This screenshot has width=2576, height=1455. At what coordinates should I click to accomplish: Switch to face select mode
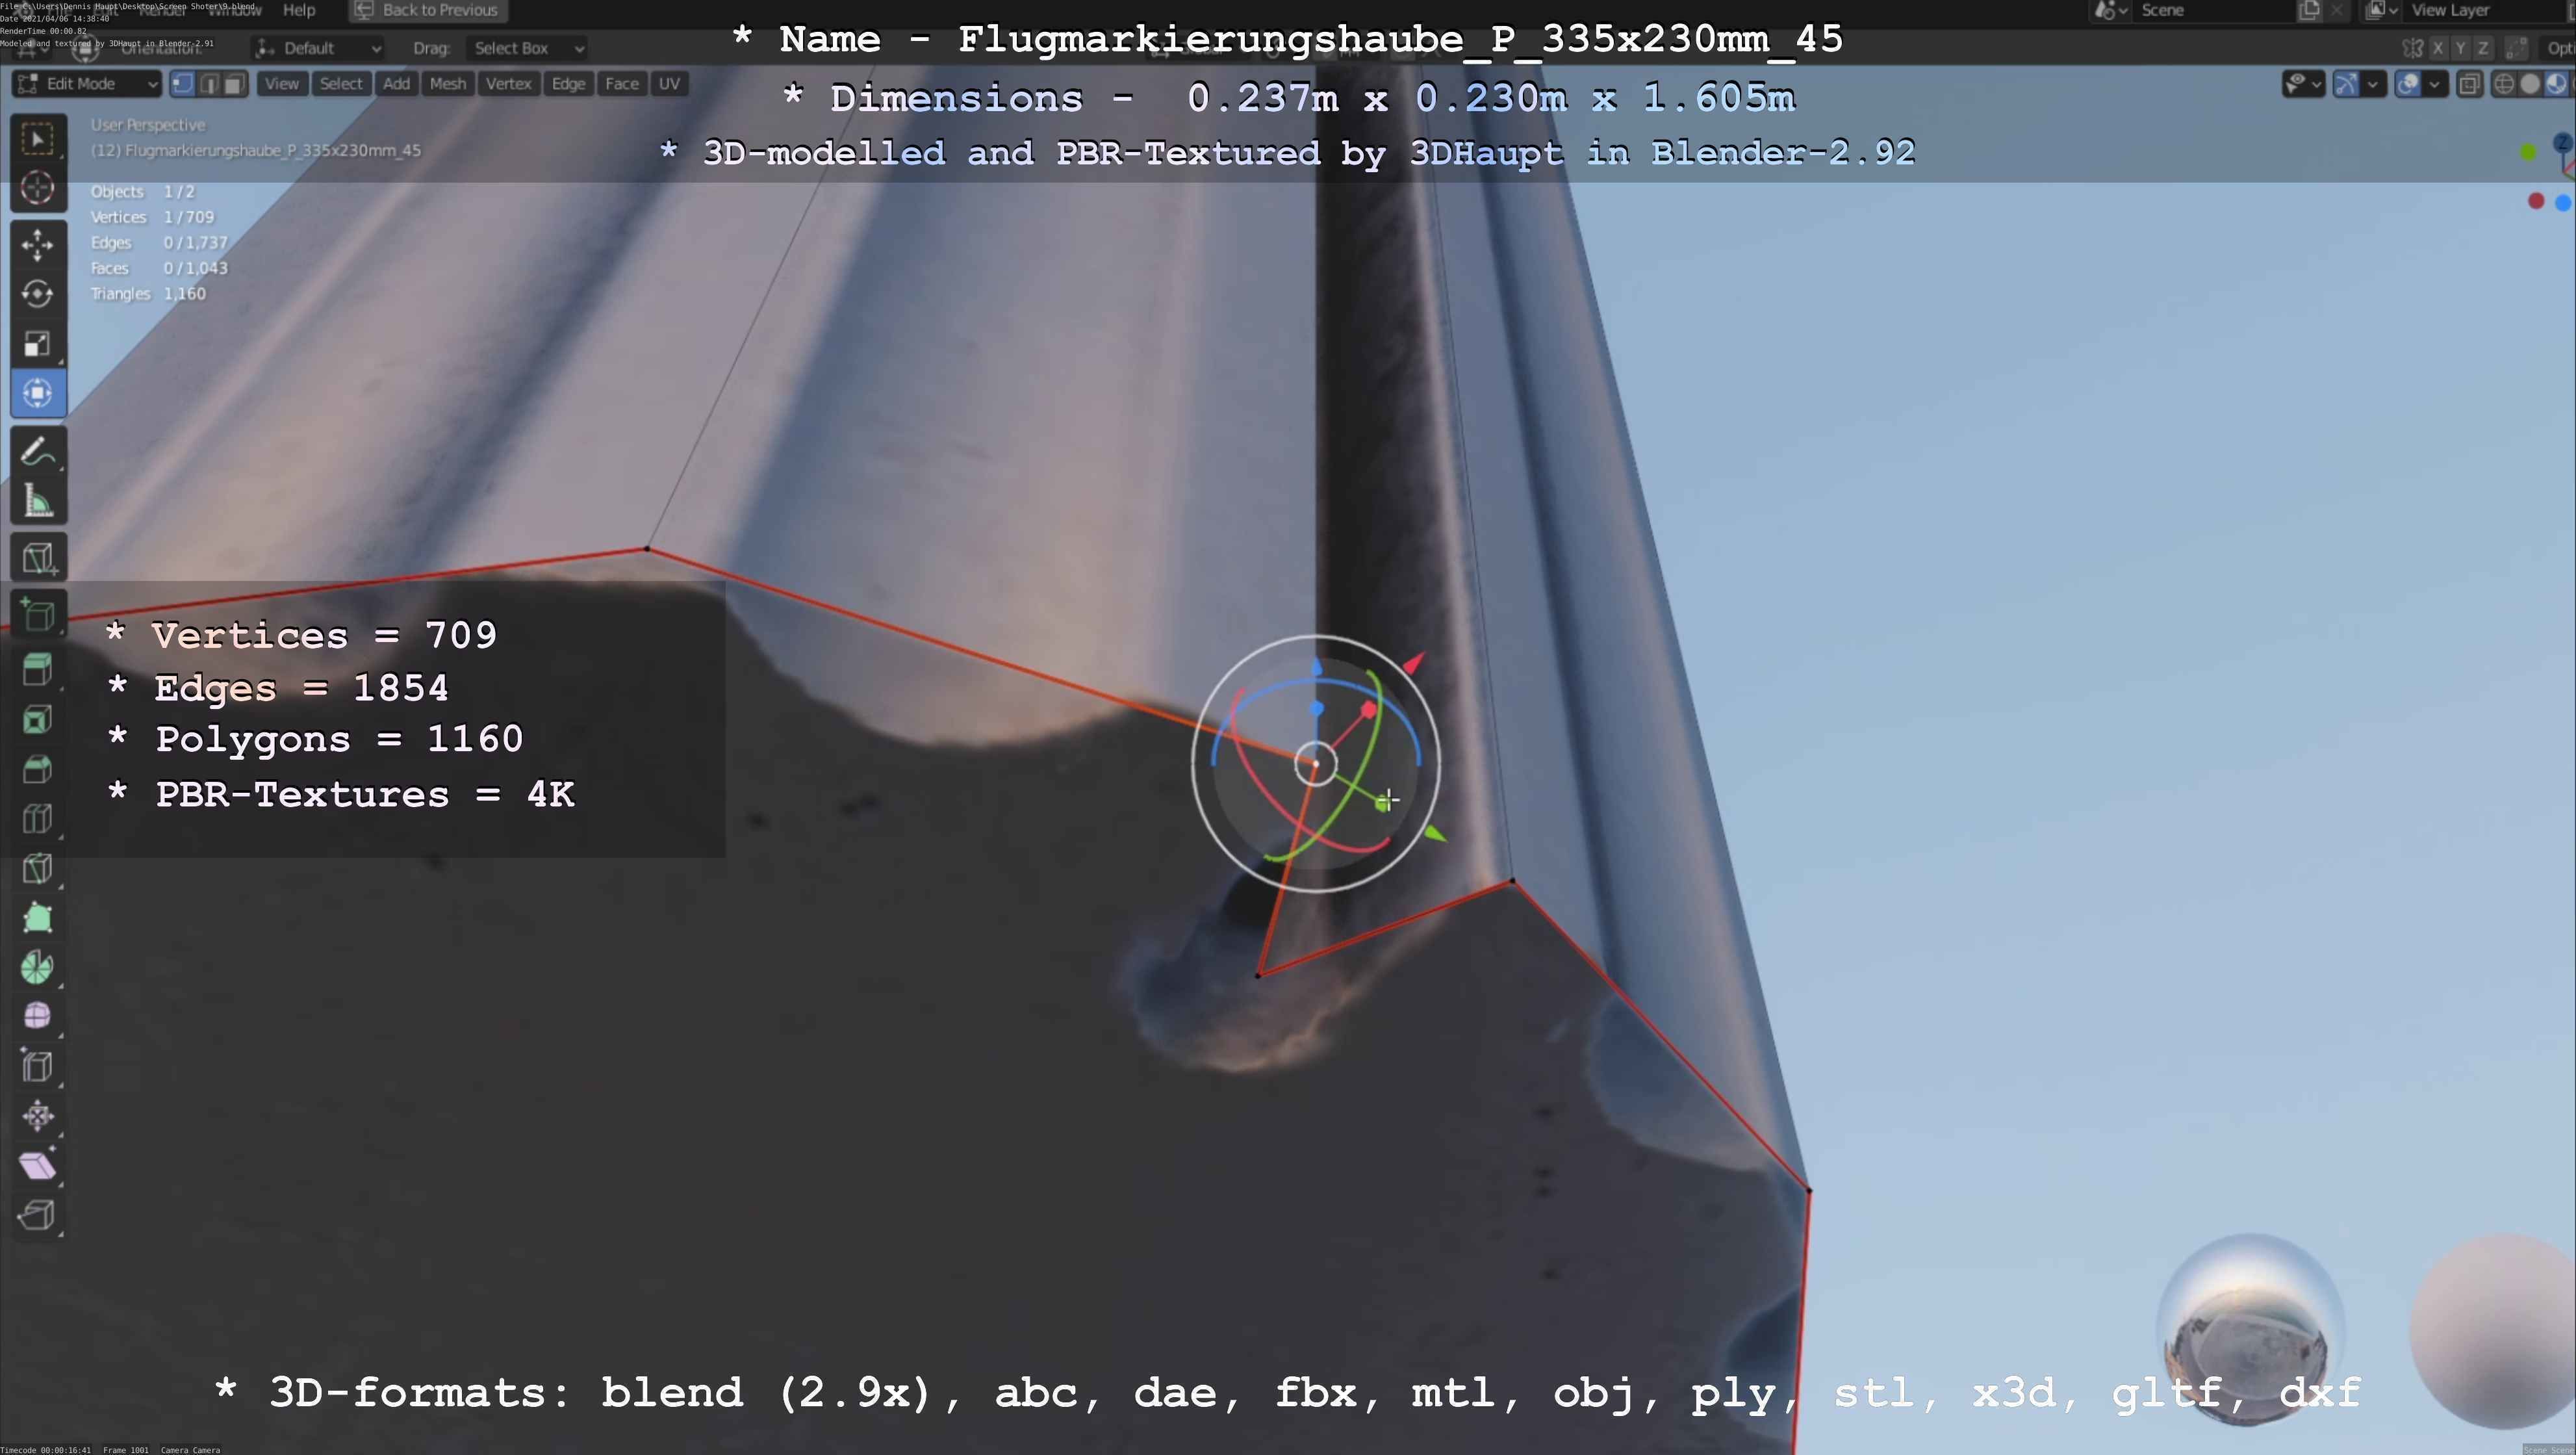click(234, 84)
